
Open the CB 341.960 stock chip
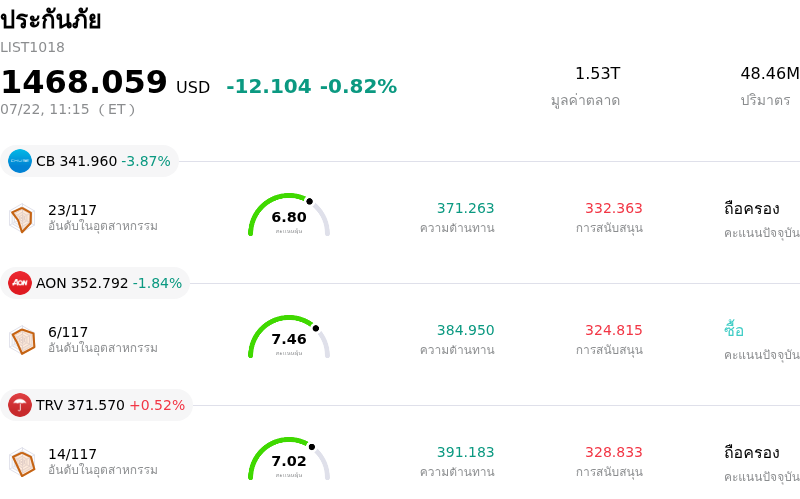click(89, 161)
